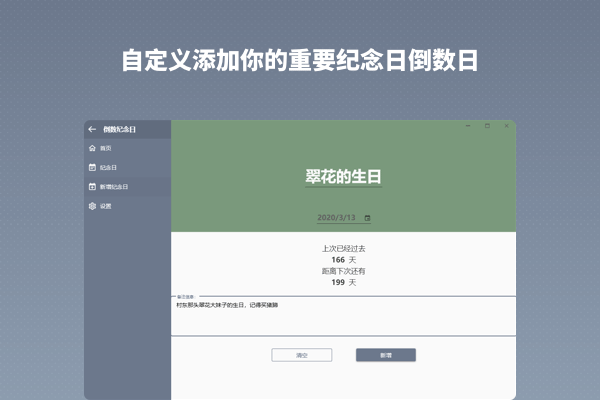Click the 翠花的生日 title field
This screenshot has width=600, height=400.
tap(344, 176)
